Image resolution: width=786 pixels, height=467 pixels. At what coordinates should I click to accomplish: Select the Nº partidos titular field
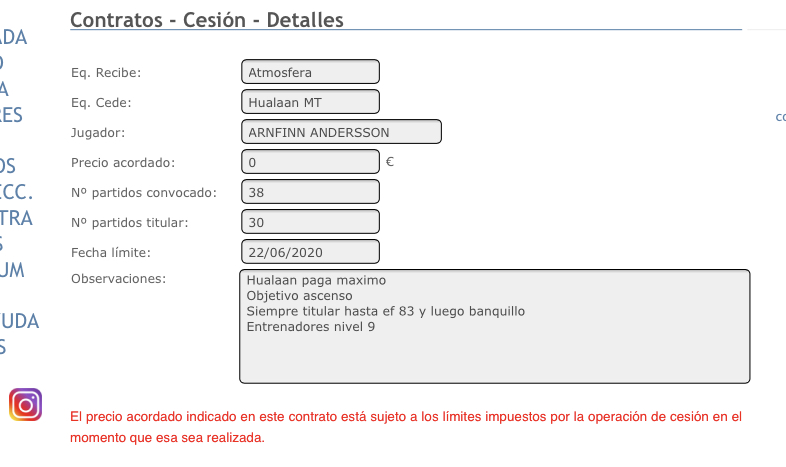310,222
